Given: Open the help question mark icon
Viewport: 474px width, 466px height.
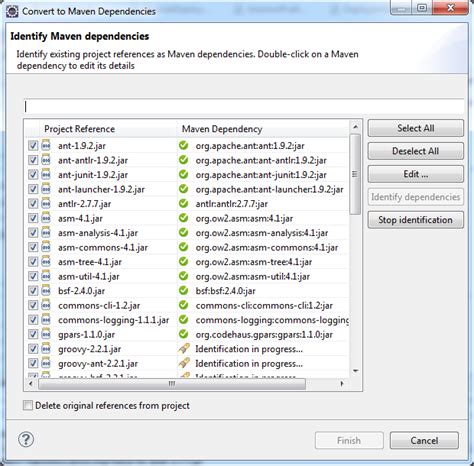Looking at the screenshot, I should 26,439.
